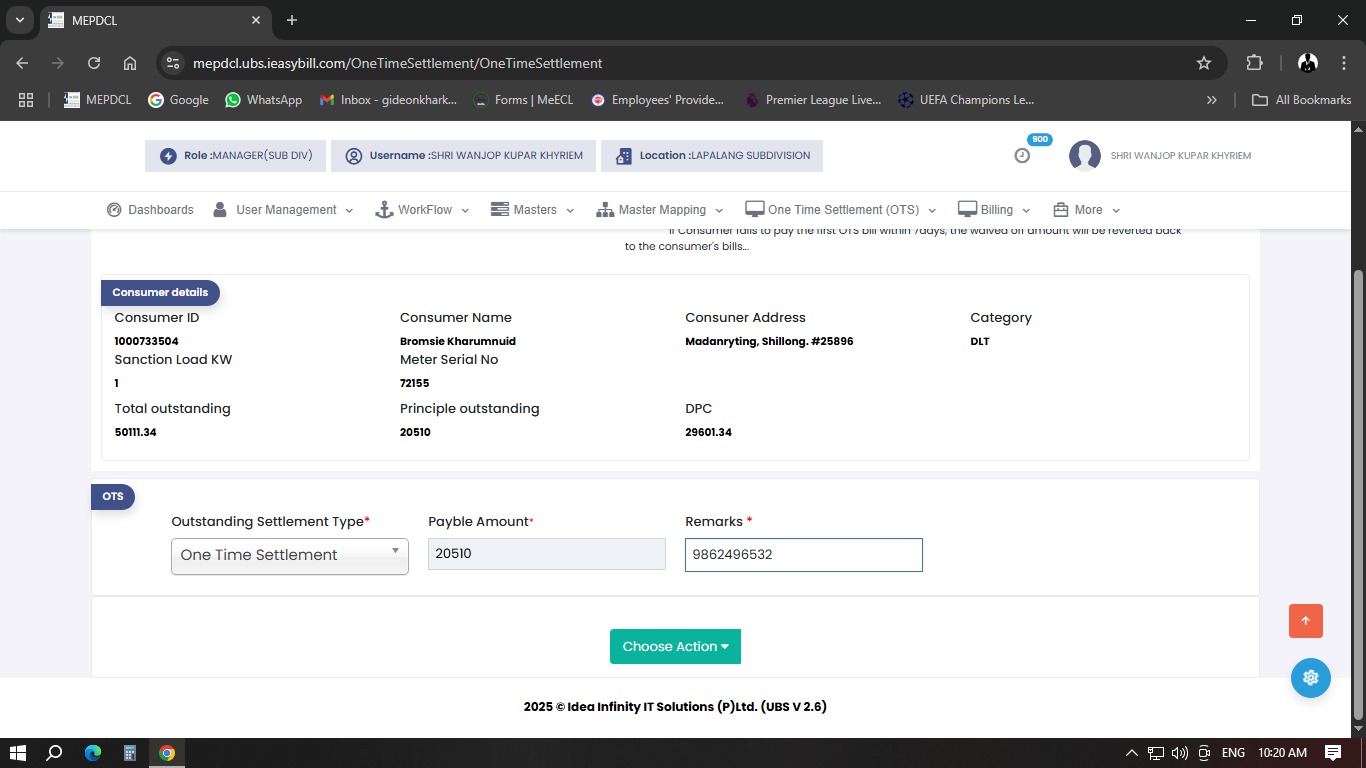
Task: Click the orange scroll-to-top arrow button
Action: [x=1306, y=621]
